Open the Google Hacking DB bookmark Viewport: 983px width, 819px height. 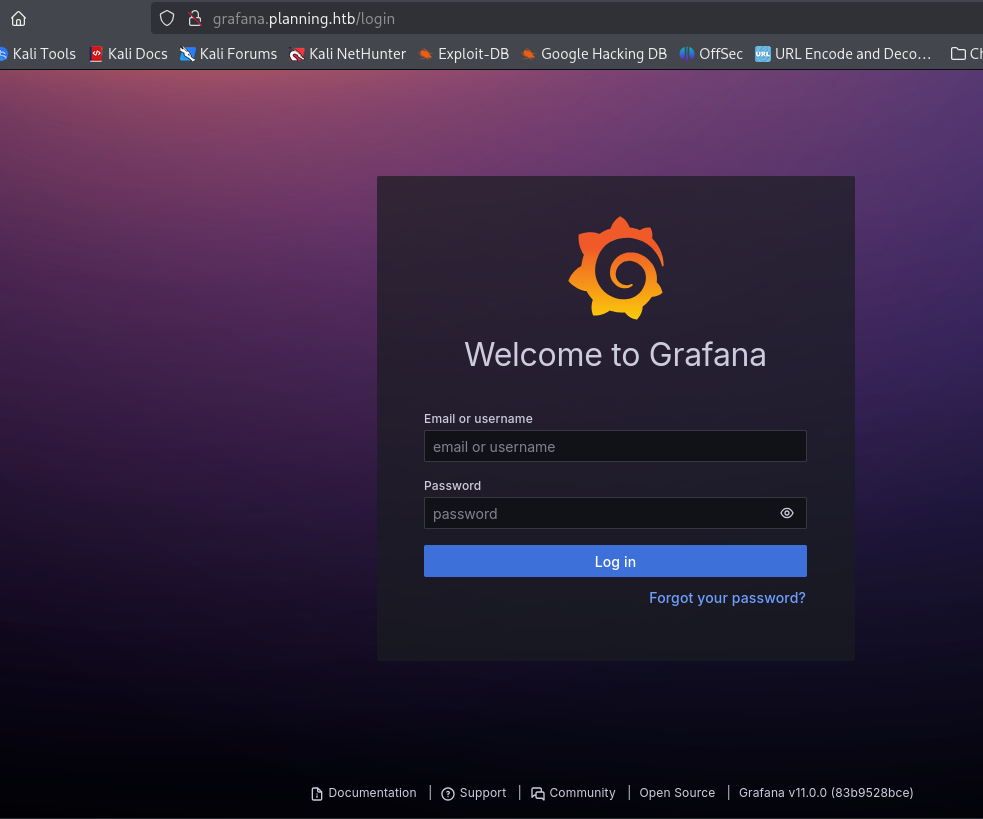coord(594,54)
